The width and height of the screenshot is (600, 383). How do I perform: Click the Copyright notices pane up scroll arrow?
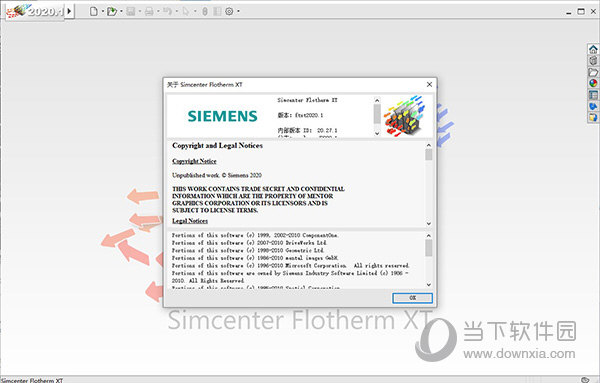(429, 145)
